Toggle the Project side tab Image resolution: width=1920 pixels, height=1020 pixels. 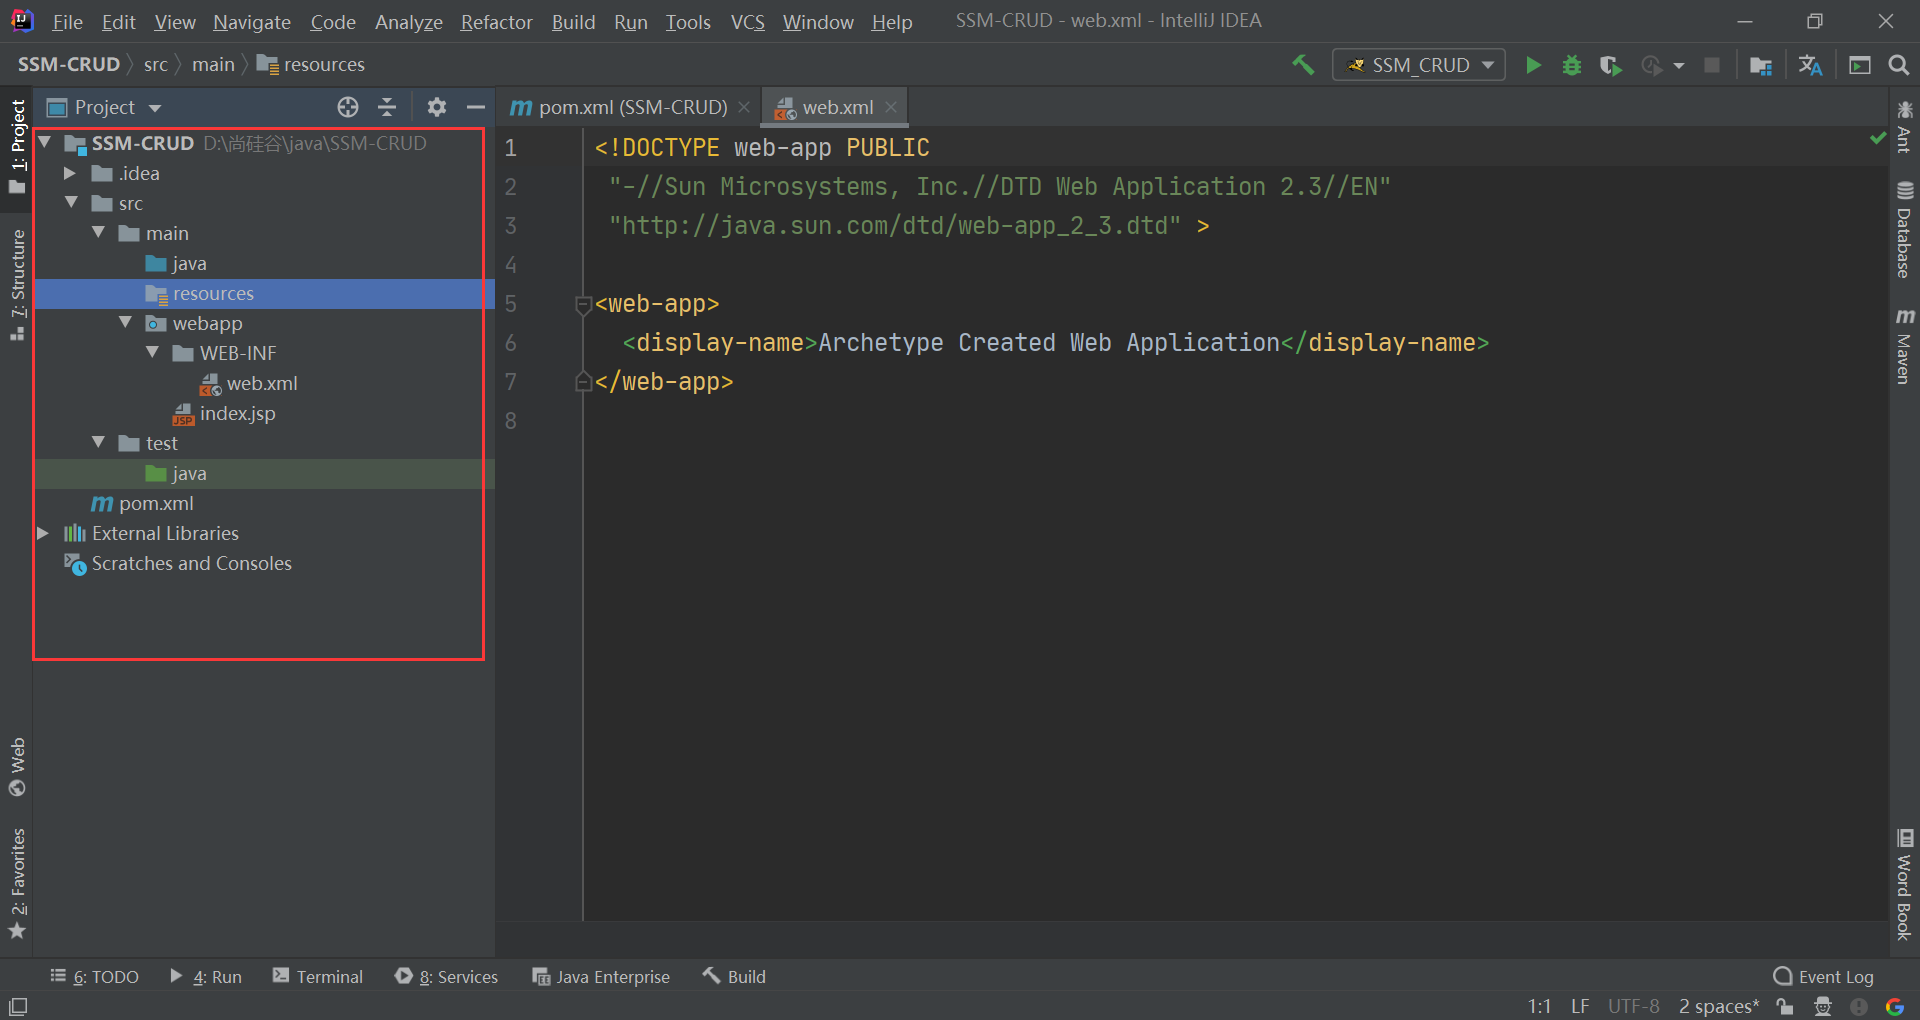pyautogui.click(x=17, y=147)
